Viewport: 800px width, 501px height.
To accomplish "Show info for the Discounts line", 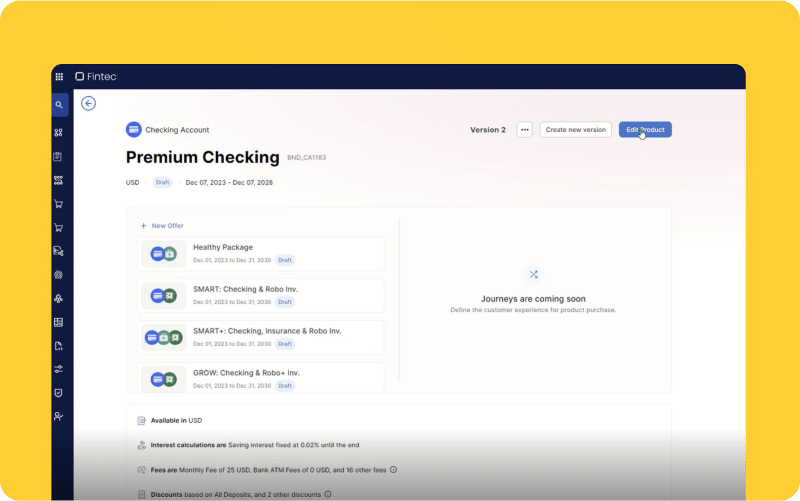I will click(x=328, y=494).
